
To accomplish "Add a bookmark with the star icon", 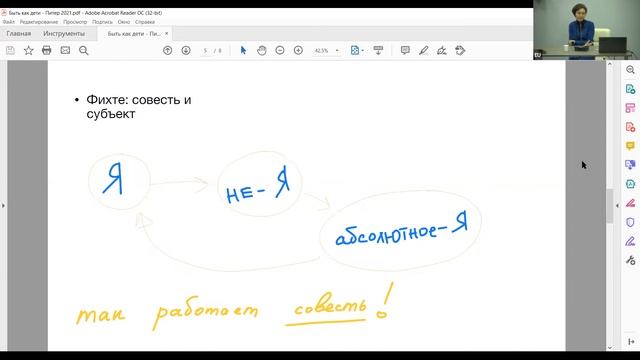I will [29, 50].
